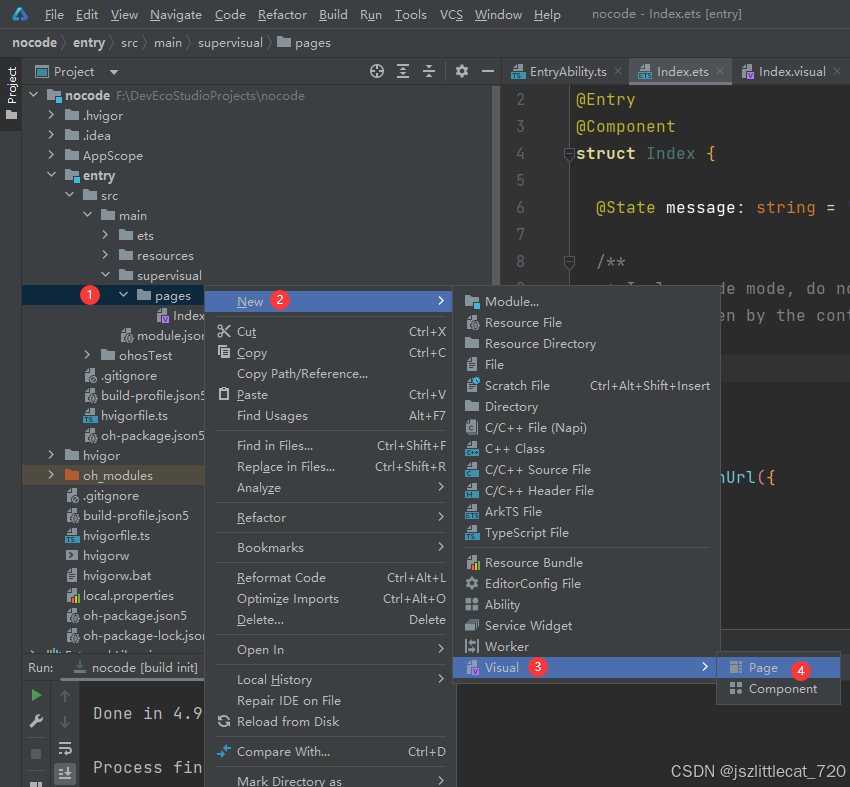Click the green Rerun icon in Run panel
The height and width of the screenshot is (787, 850).
click(x=36, y=695)
